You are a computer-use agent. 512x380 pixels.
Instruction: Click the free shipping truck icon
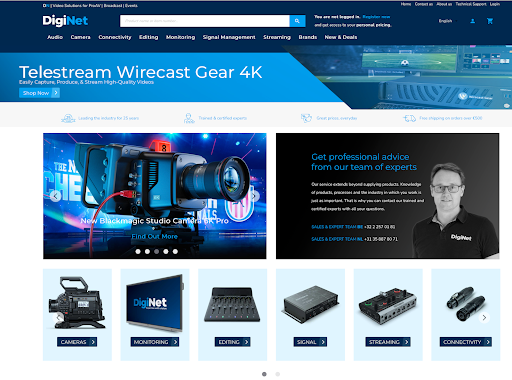(x=409, y=118)
